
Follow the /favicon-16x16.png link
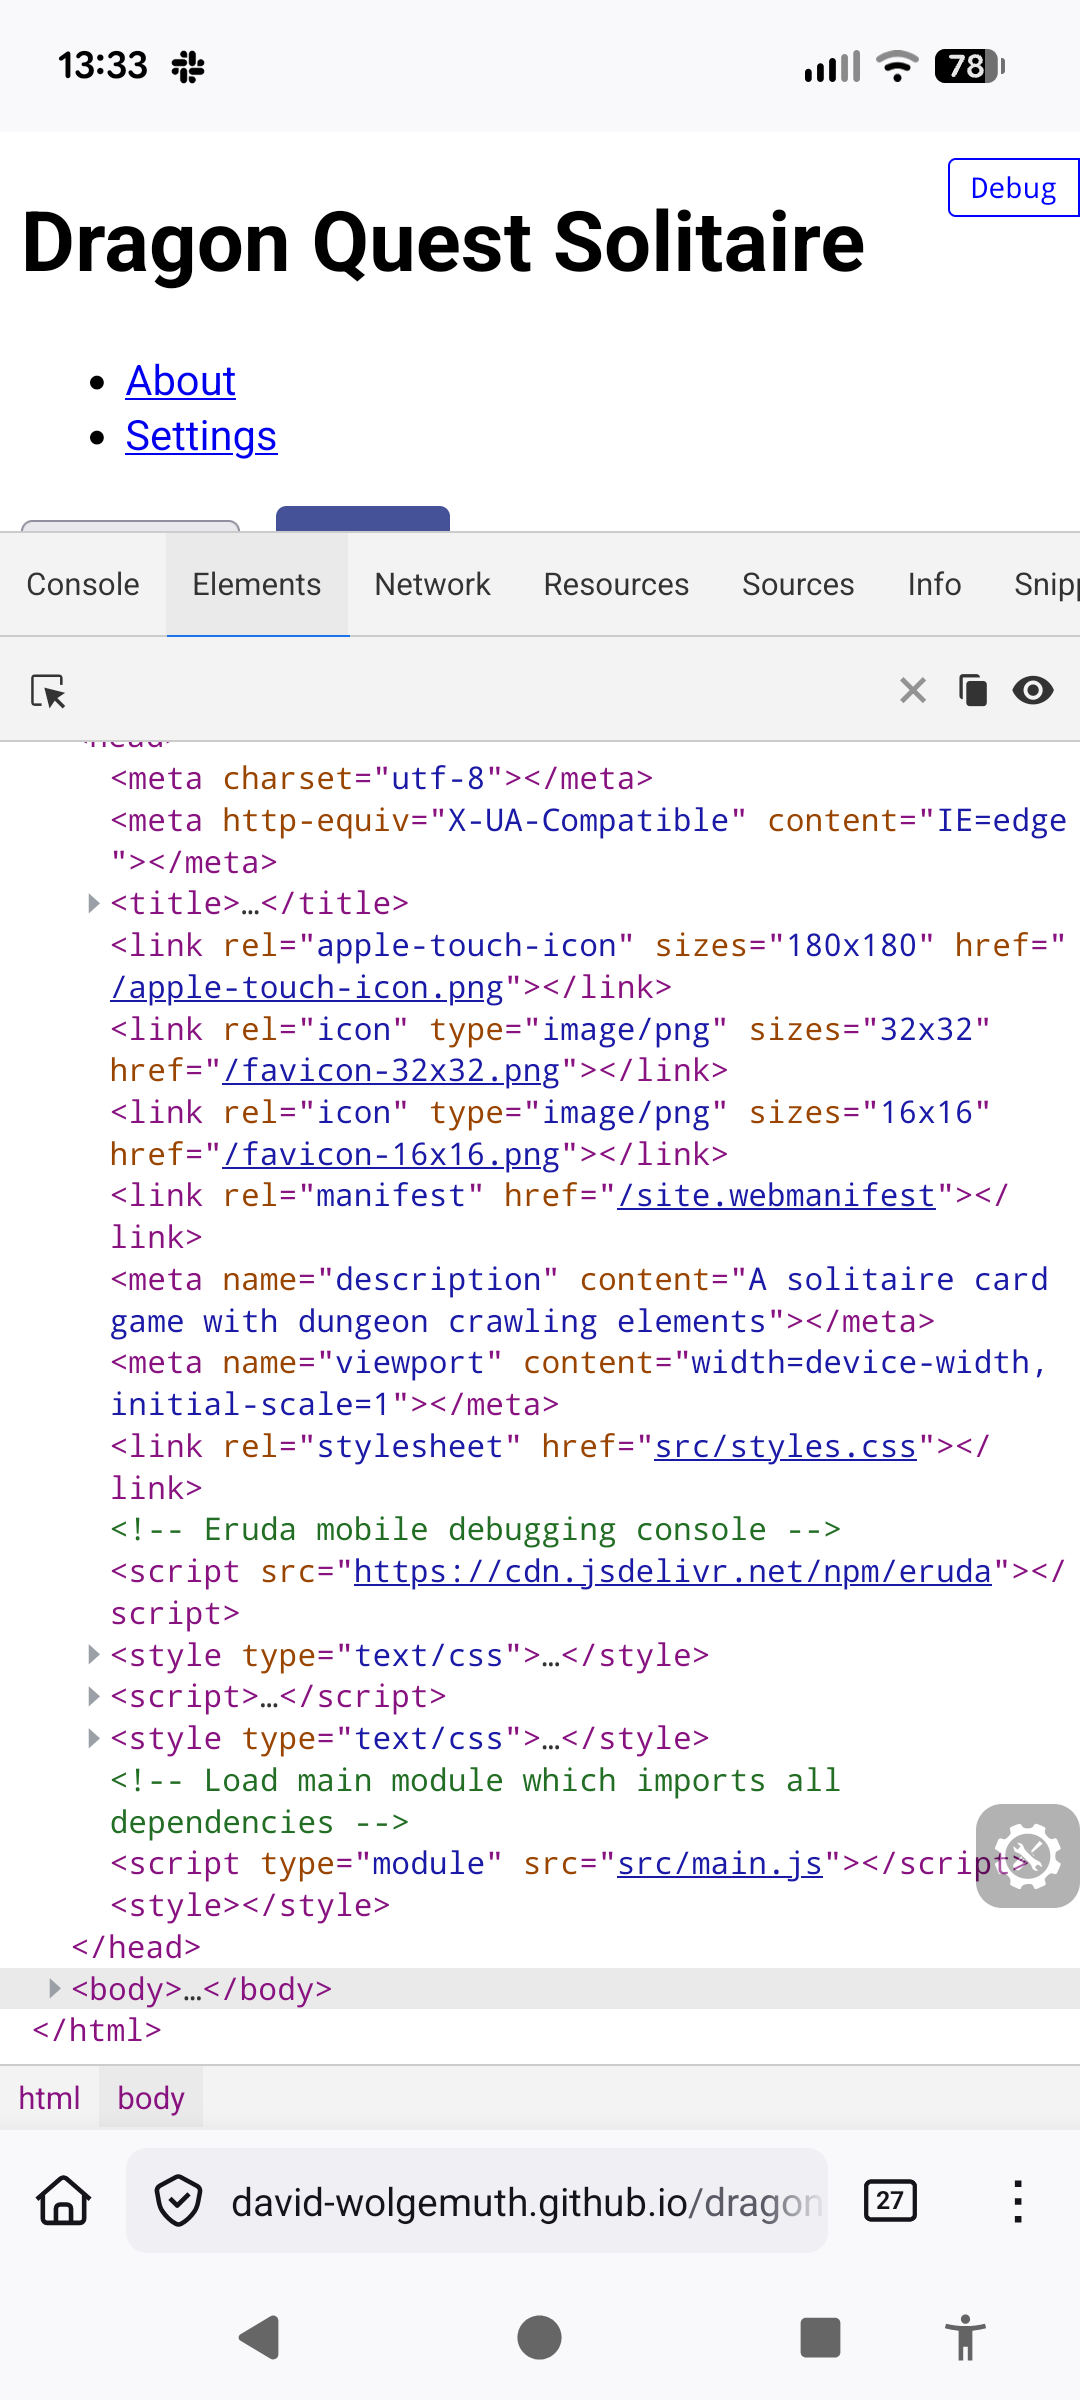click(392, 1155)
